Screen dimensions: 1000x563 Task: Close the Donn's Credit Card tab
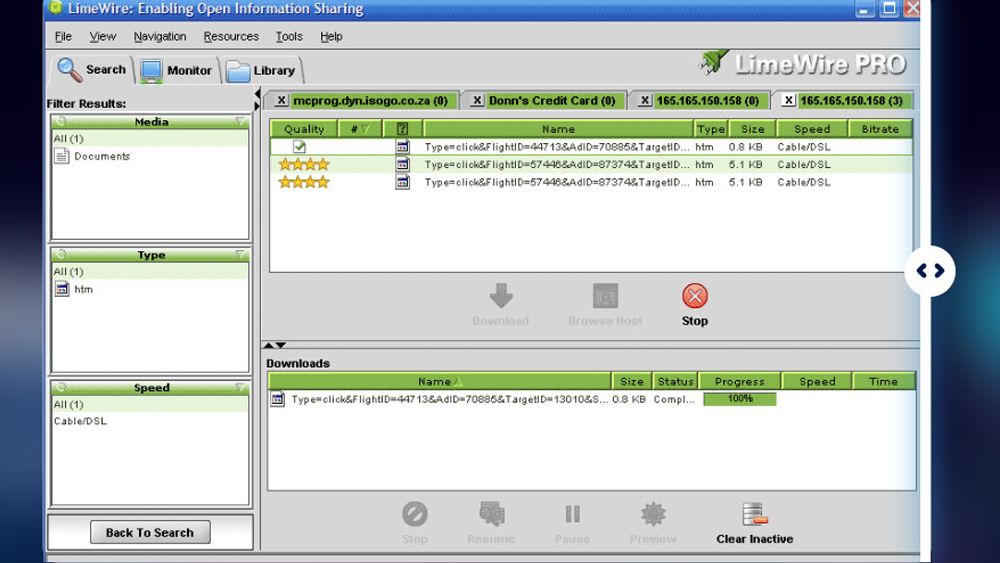point(476,101)
